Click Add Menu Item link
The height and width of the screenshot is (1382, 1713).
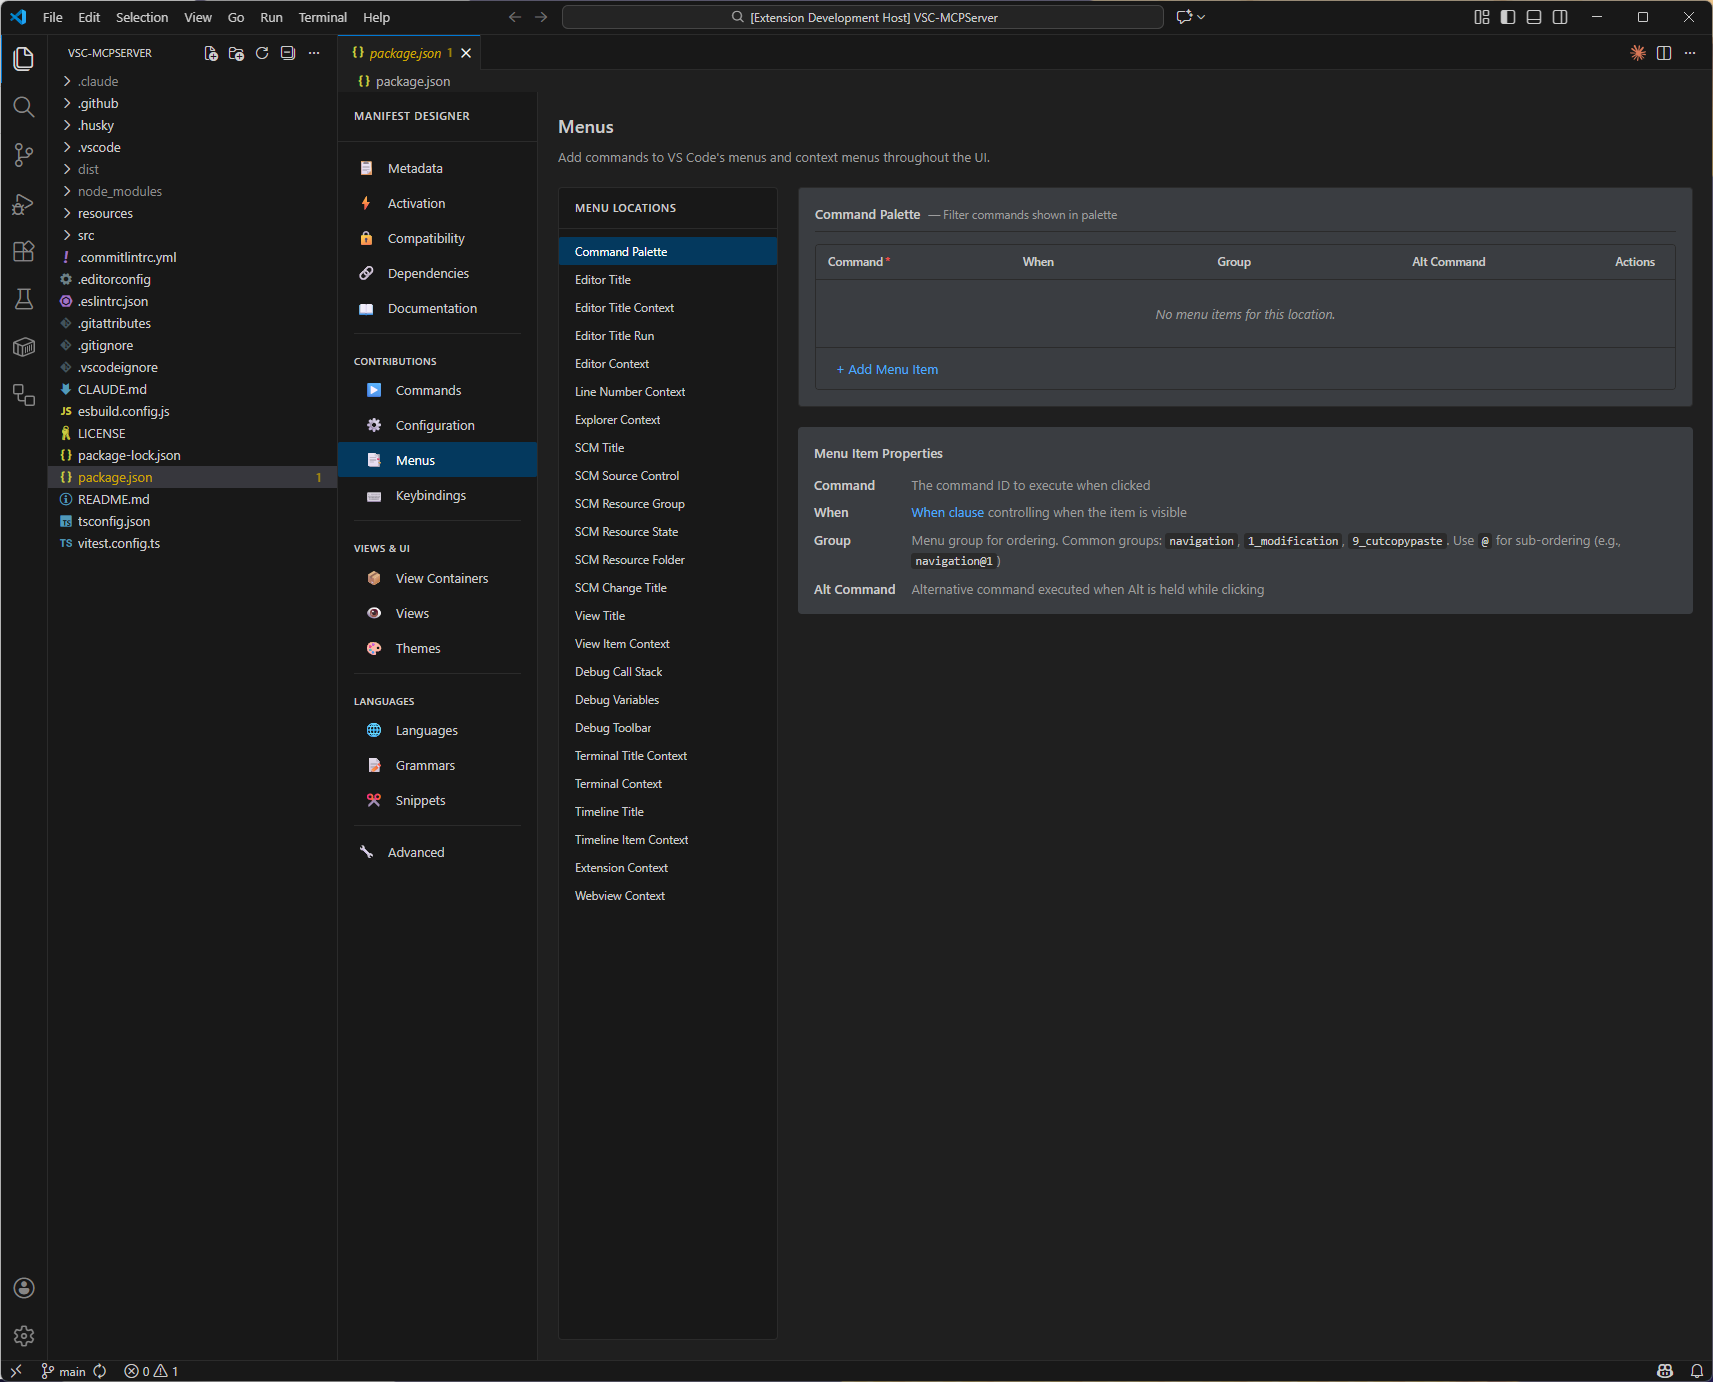pos(887,369)
